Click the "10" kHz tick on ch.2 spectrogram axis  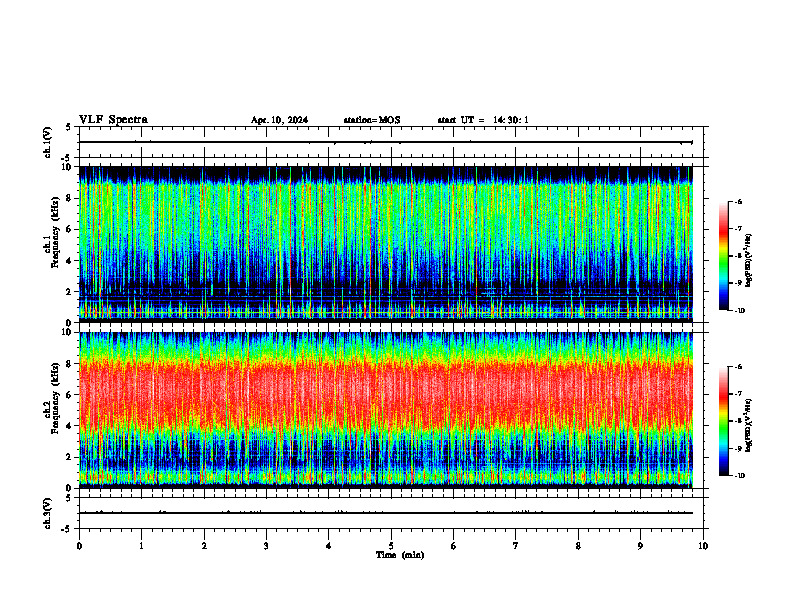tap(68, 332)
